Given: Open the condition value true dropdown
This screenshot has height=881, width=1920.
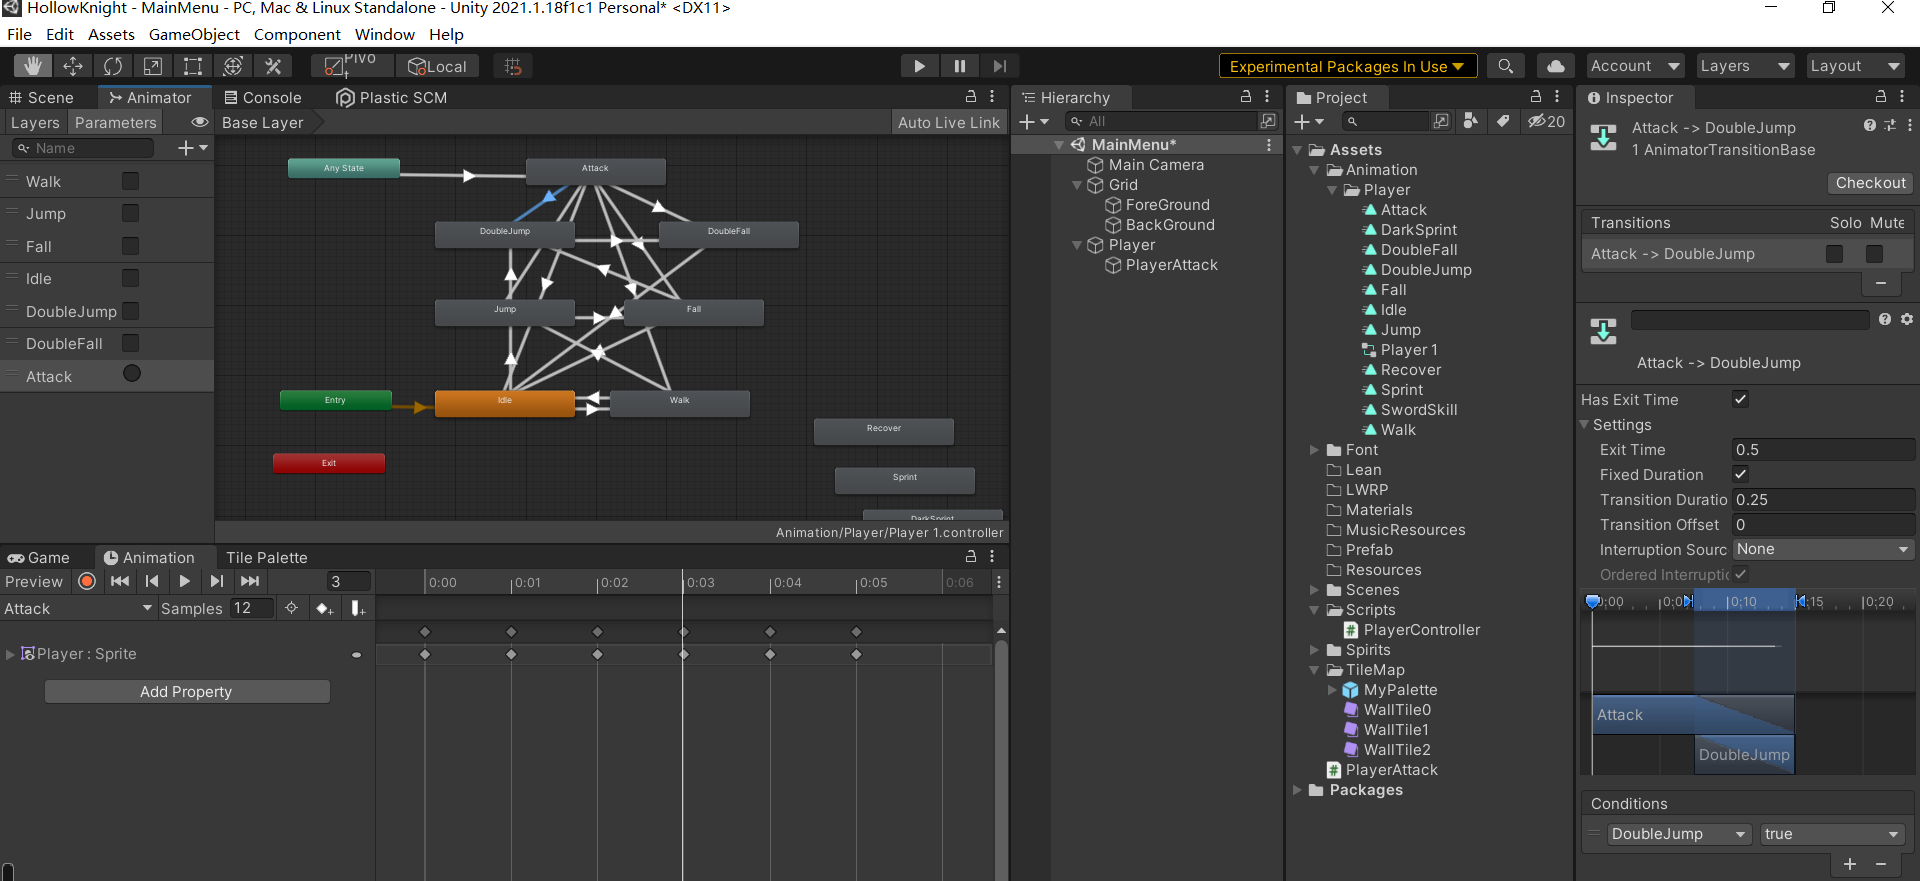Looking at the screenshot, I should 1832,834.
